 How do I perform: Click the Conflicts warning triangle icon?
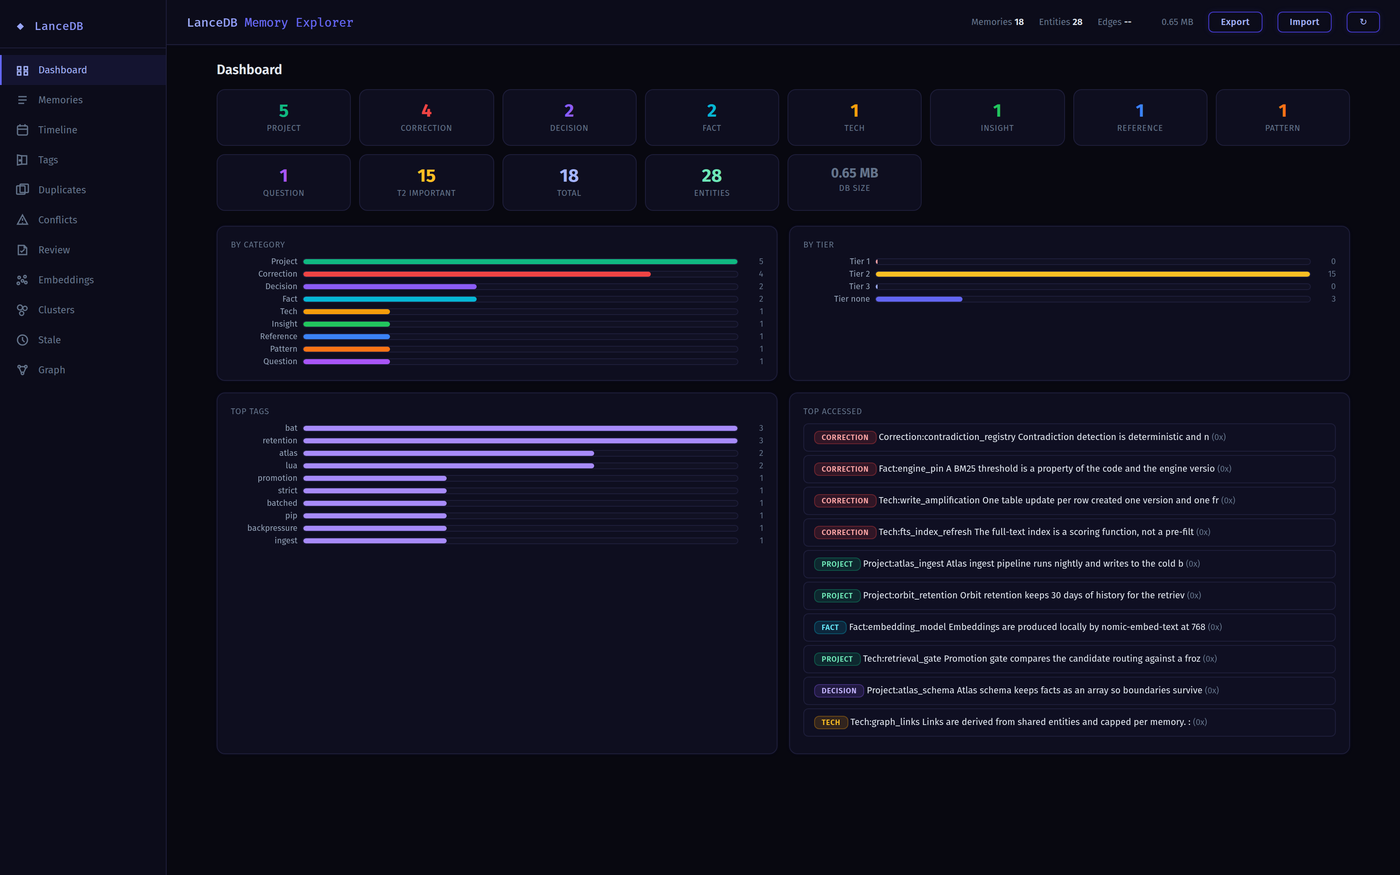[22, 220]
